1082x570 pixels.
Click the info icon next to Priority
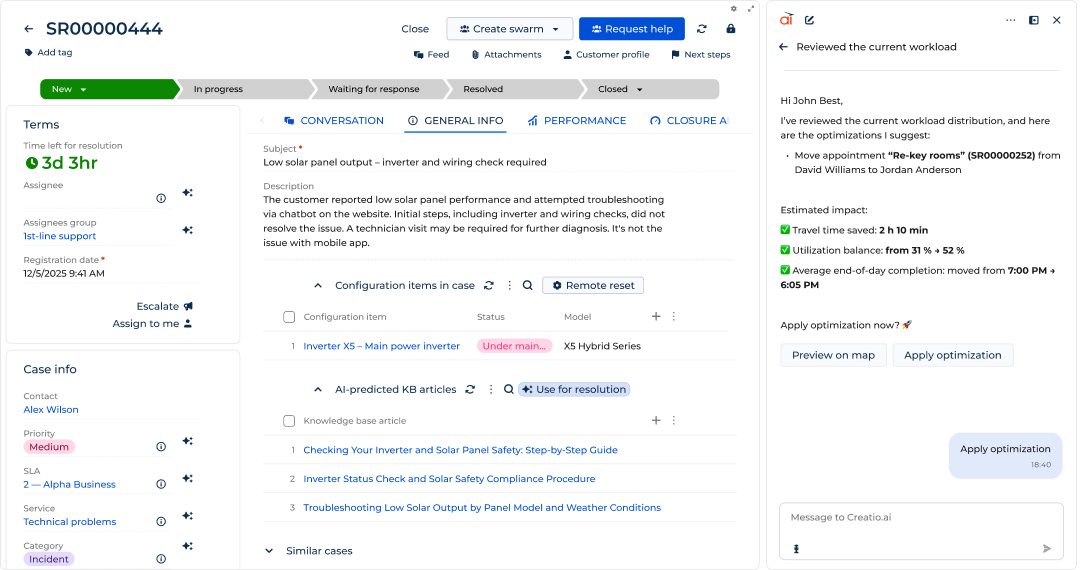pos(161,447)
